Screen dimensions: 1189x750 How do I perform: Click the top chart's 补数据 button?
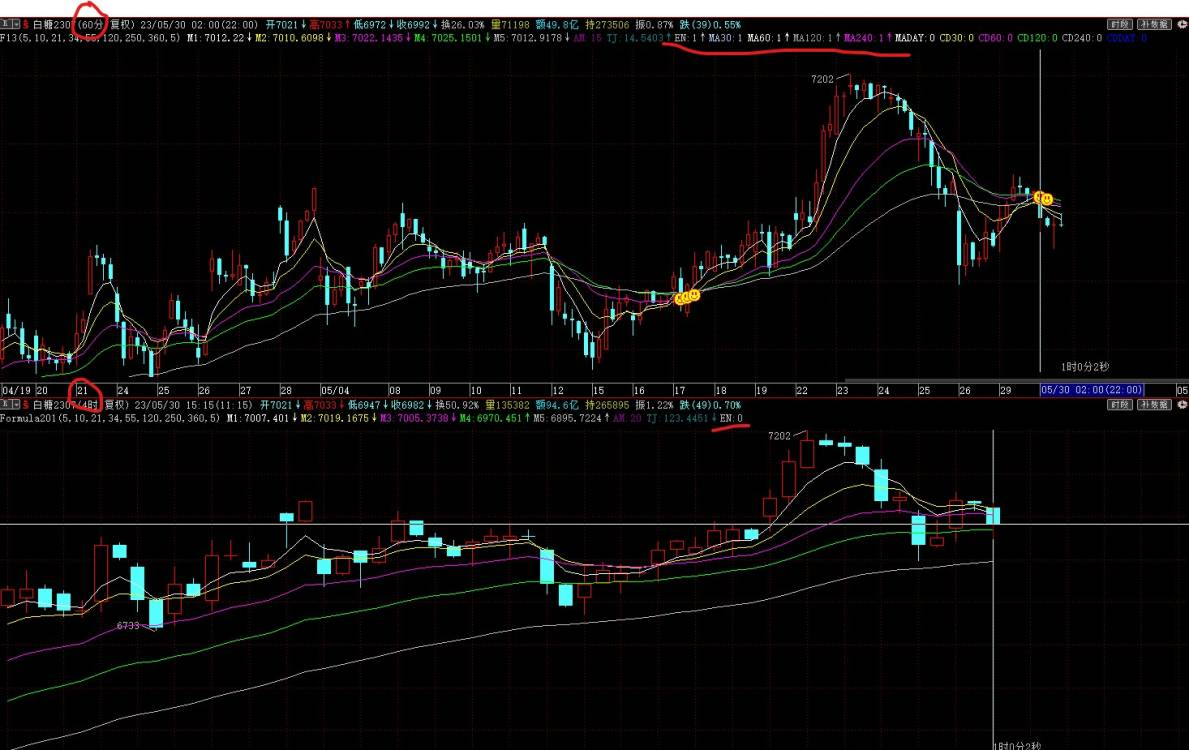pyautogui.click(x=1154, y=24)
